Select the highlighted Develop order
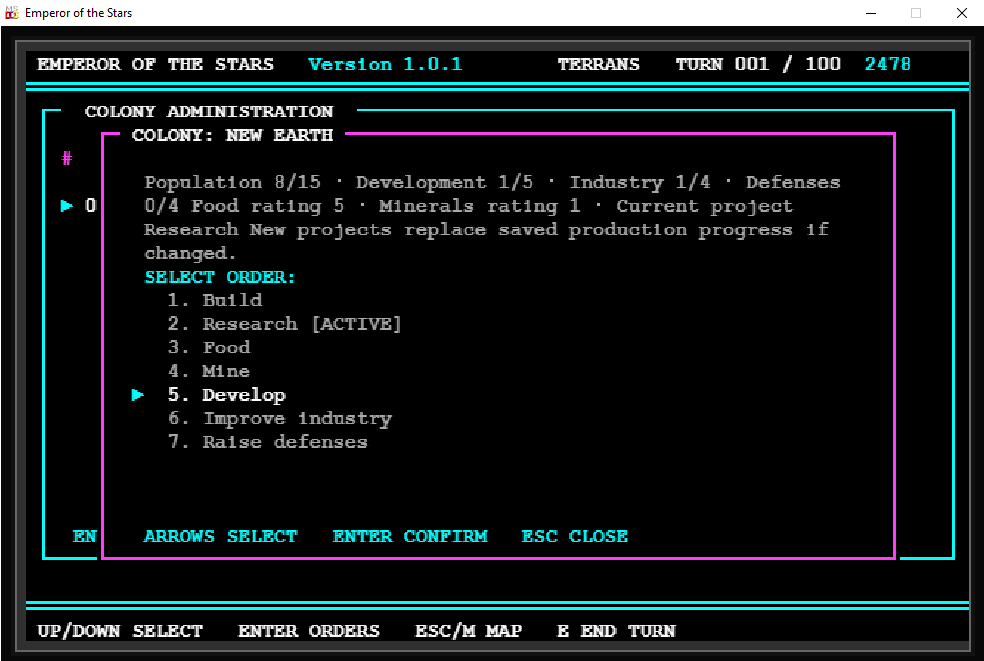Image resolution: width=984 pixels, height=661 pixels. pos(227,395)
